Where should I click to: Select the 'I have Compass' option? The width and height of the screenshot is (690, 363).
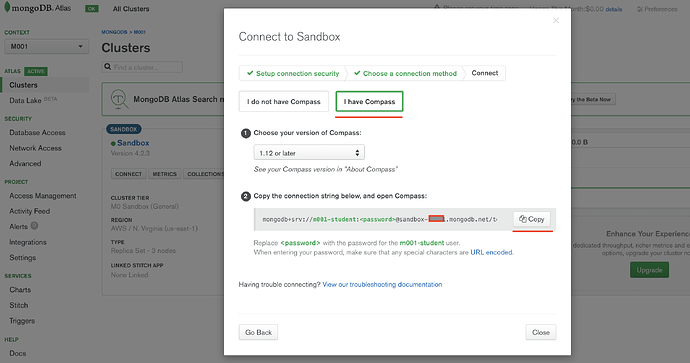369,102
